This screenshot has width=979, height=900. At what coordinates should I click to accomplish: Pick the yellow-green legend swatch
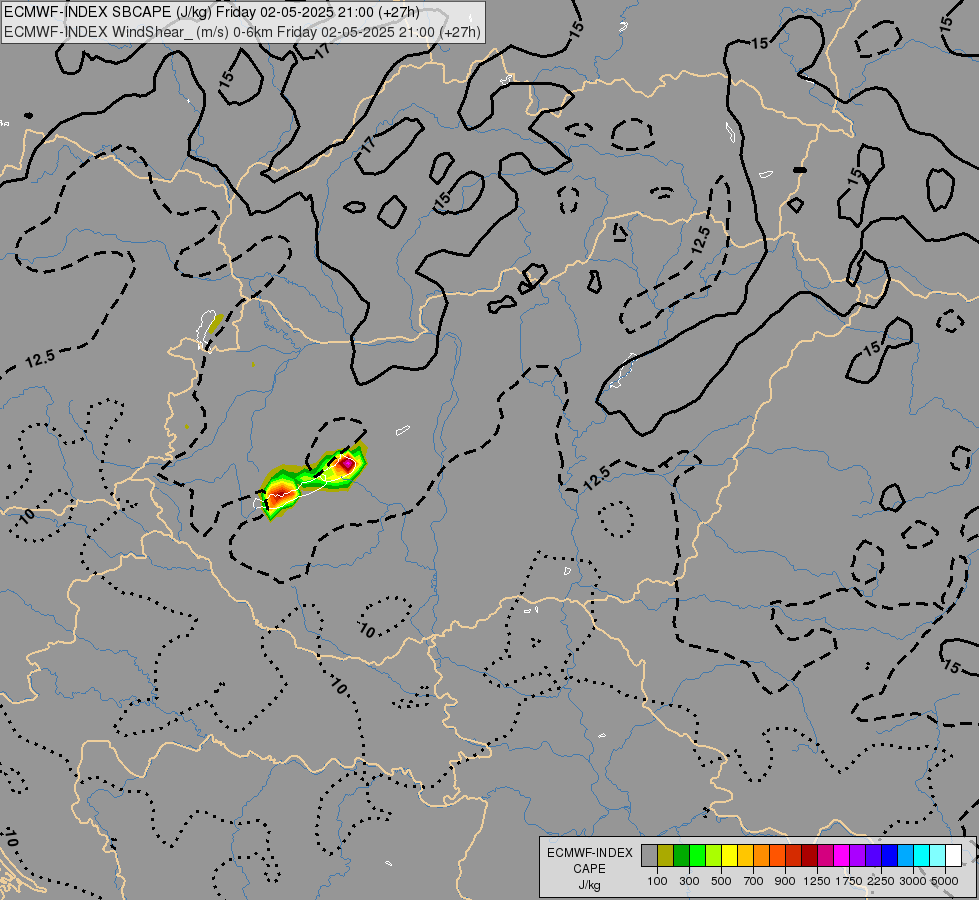[x=713, y=856]
